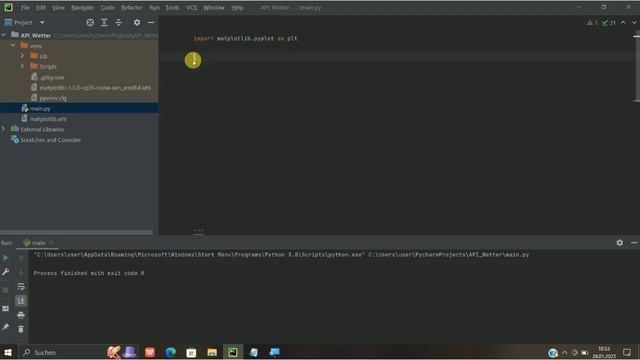Collapse the venv folder
Screen dimensions: 640x360
(x=13, y=45)
